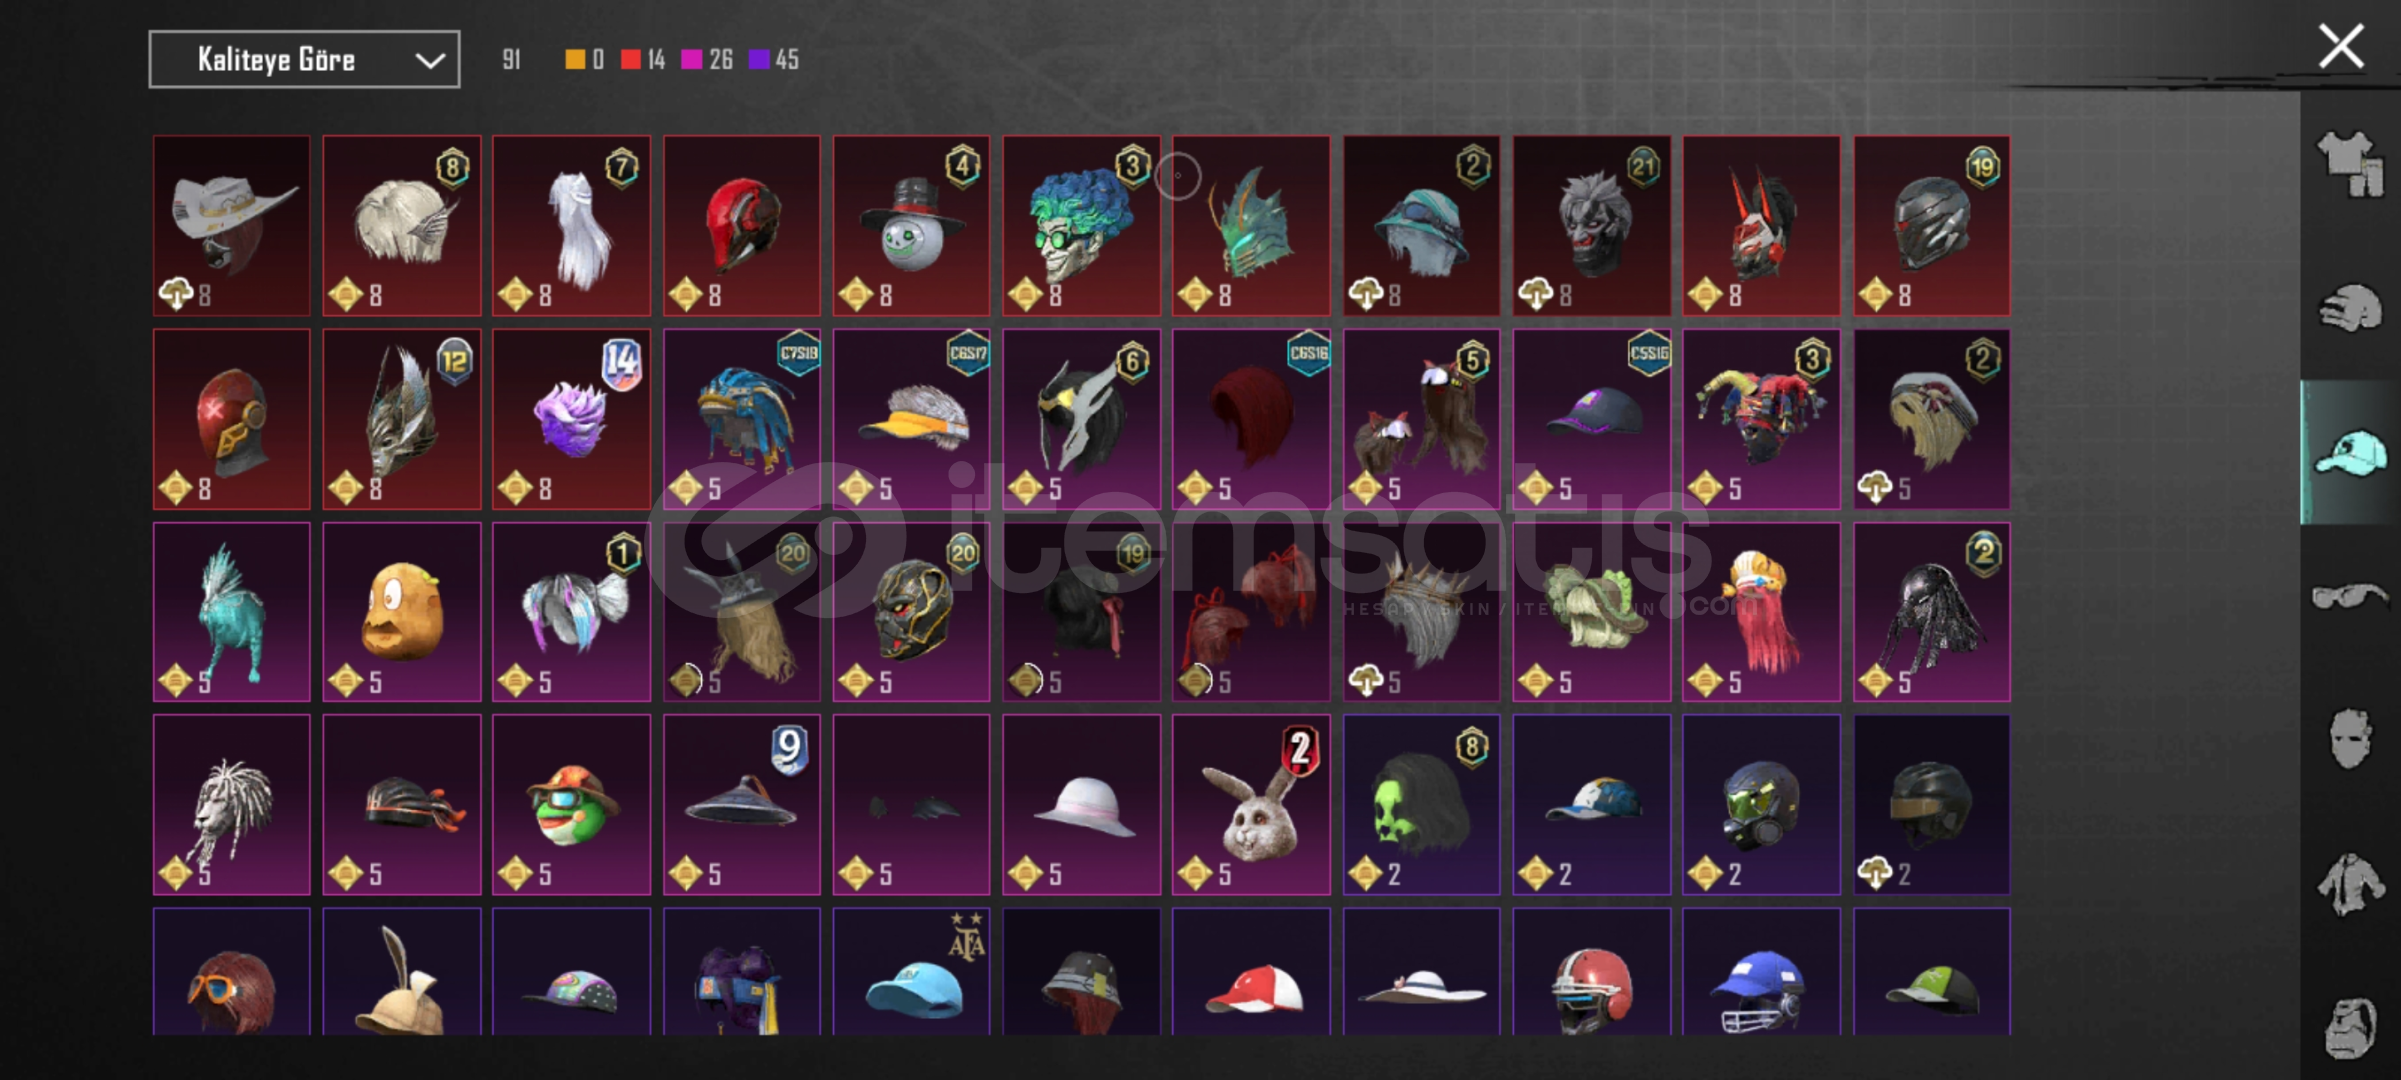Open the outfit set category icon
The width and height of the screenshot is (2401, 1080).
tap(2349, 164)
